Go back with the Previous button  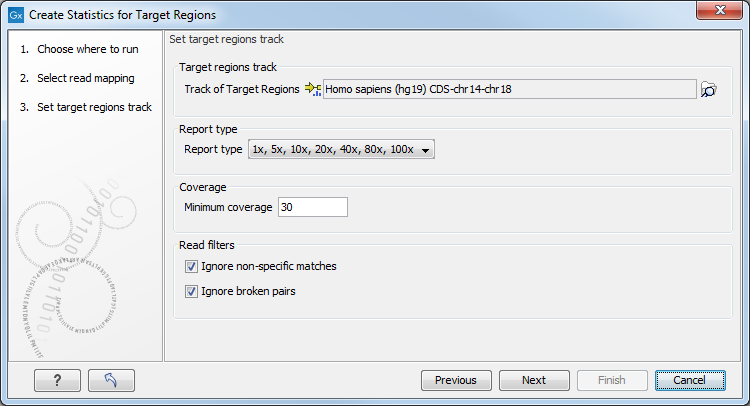pyautogui.click(x=456, y=380)
